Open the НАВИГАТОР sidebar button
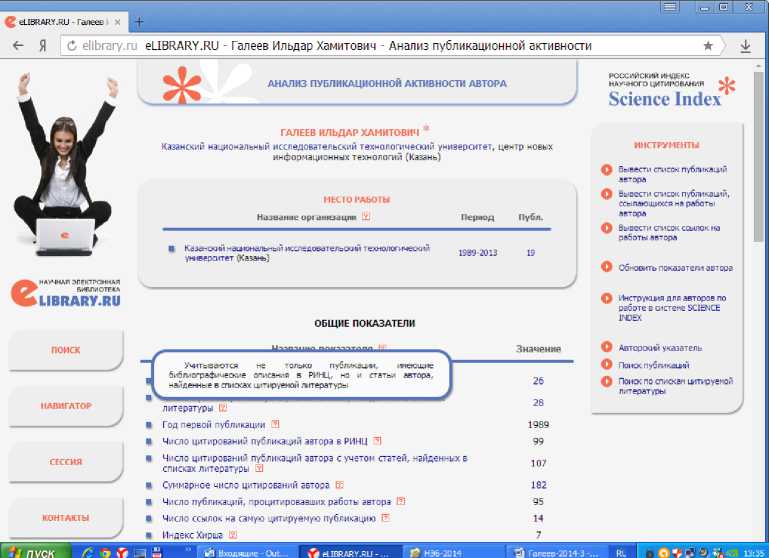 pos(66,406)
